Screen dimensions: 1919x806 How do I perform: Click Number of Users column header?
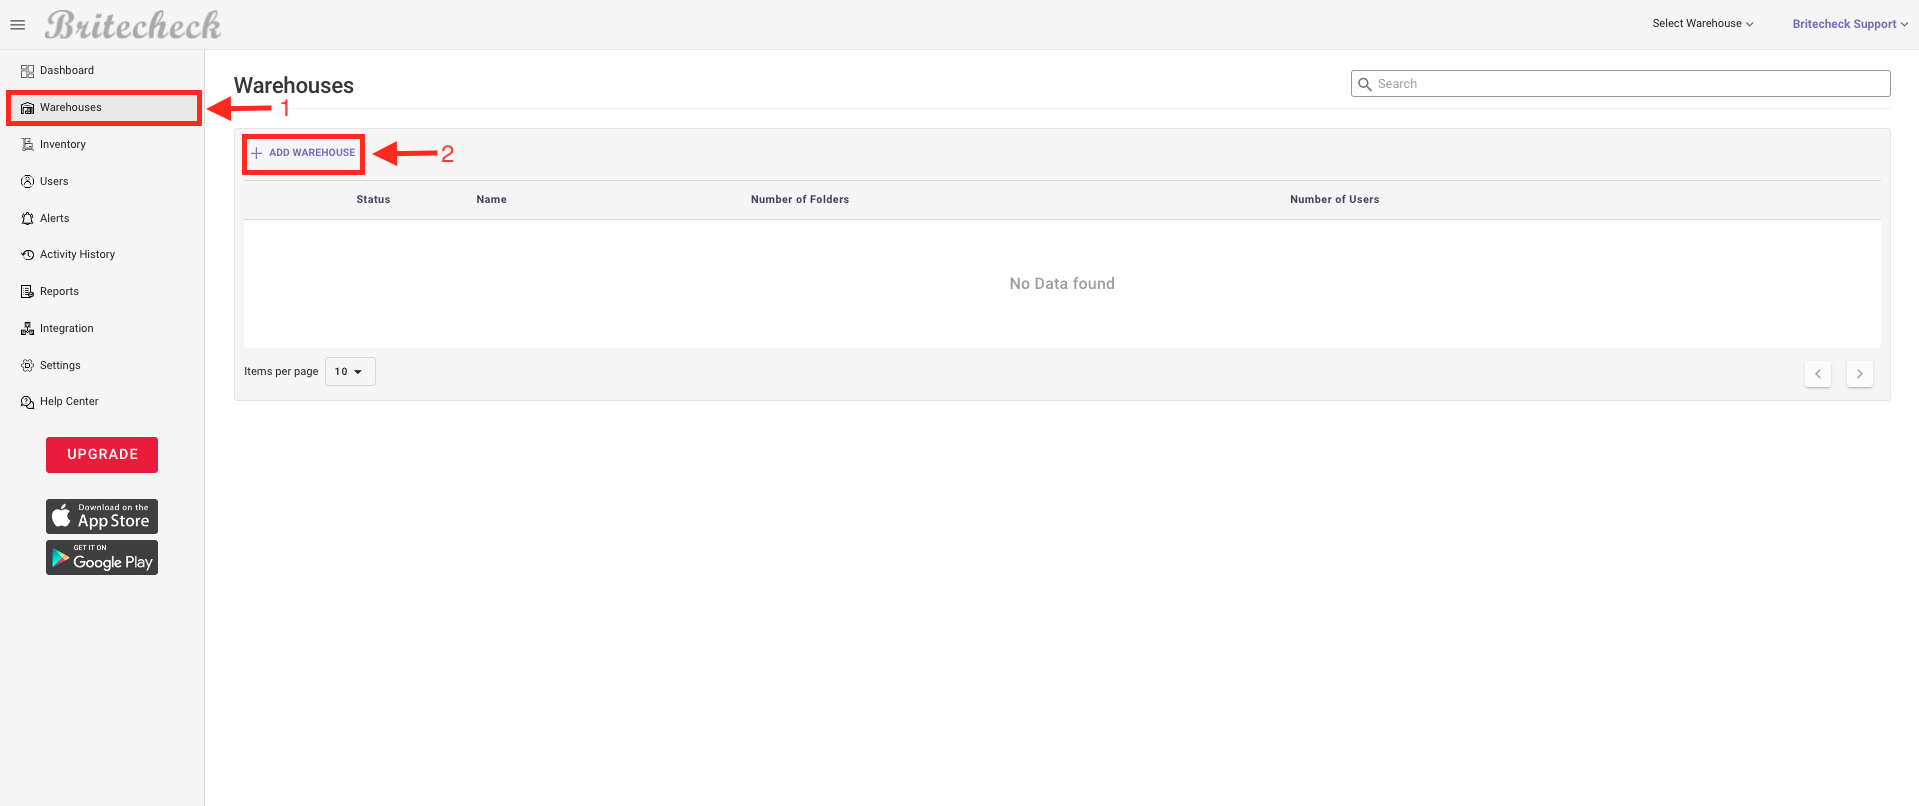[x=1334, y=199]
